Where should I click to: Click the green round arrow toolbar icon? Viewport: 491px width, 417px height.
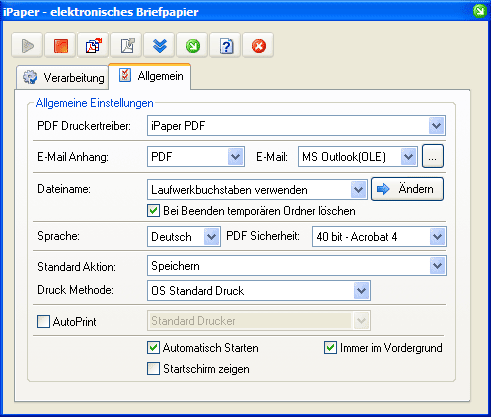[x=192, y=45]
